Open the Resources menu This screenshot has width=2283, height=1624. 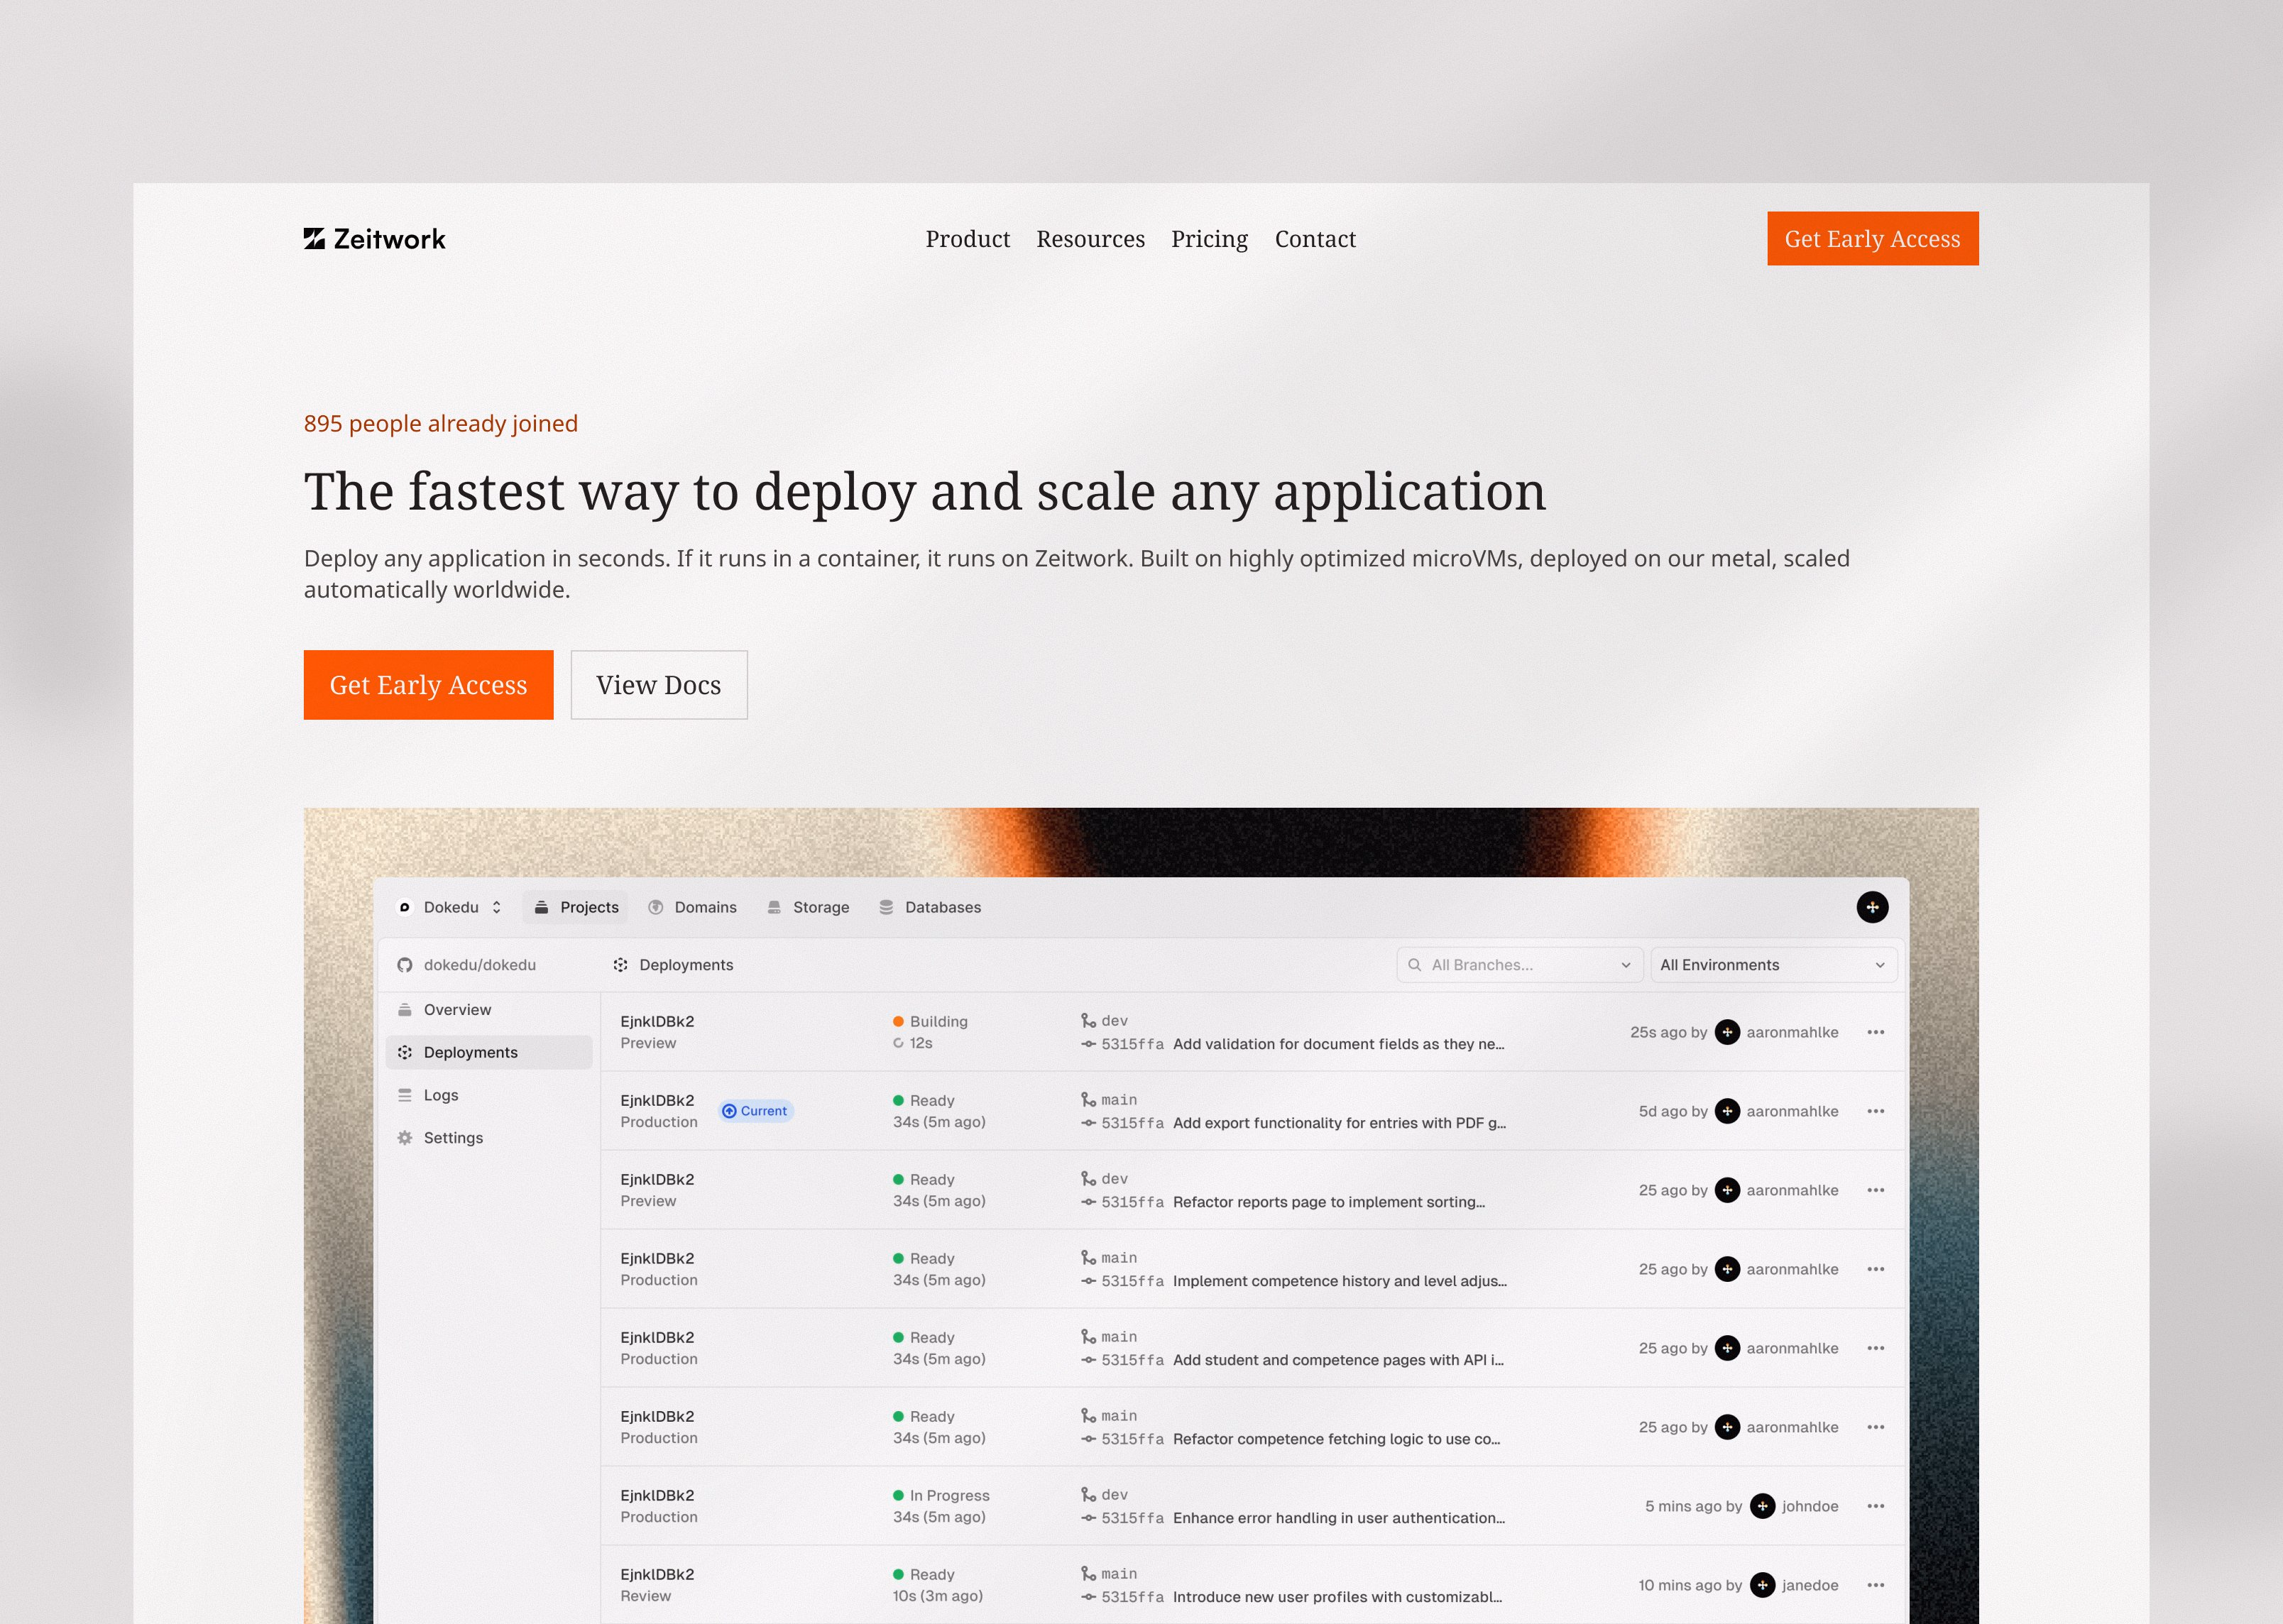1091,239
